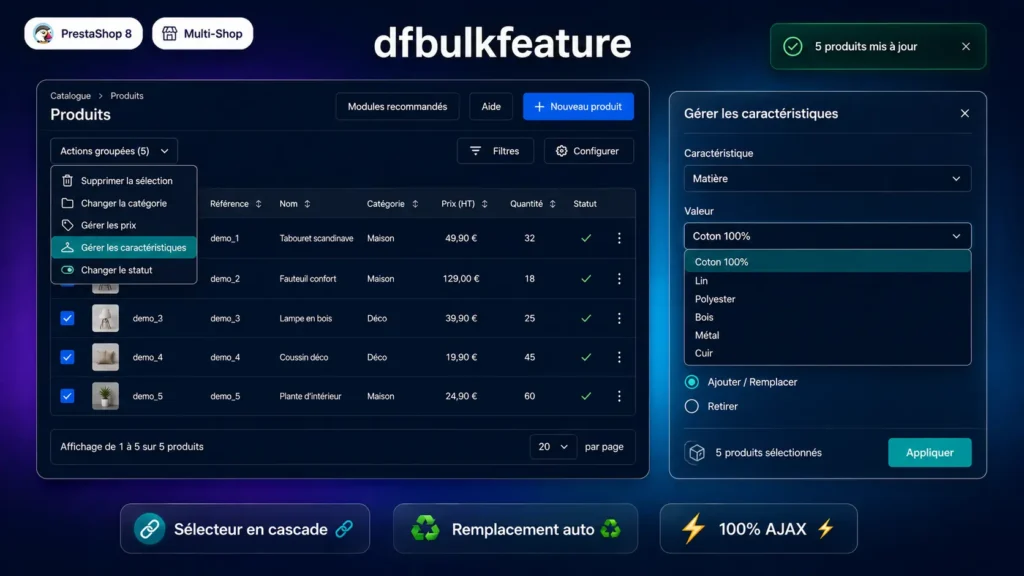
Task: Click the Appliquer button
Action: [929, 453]
